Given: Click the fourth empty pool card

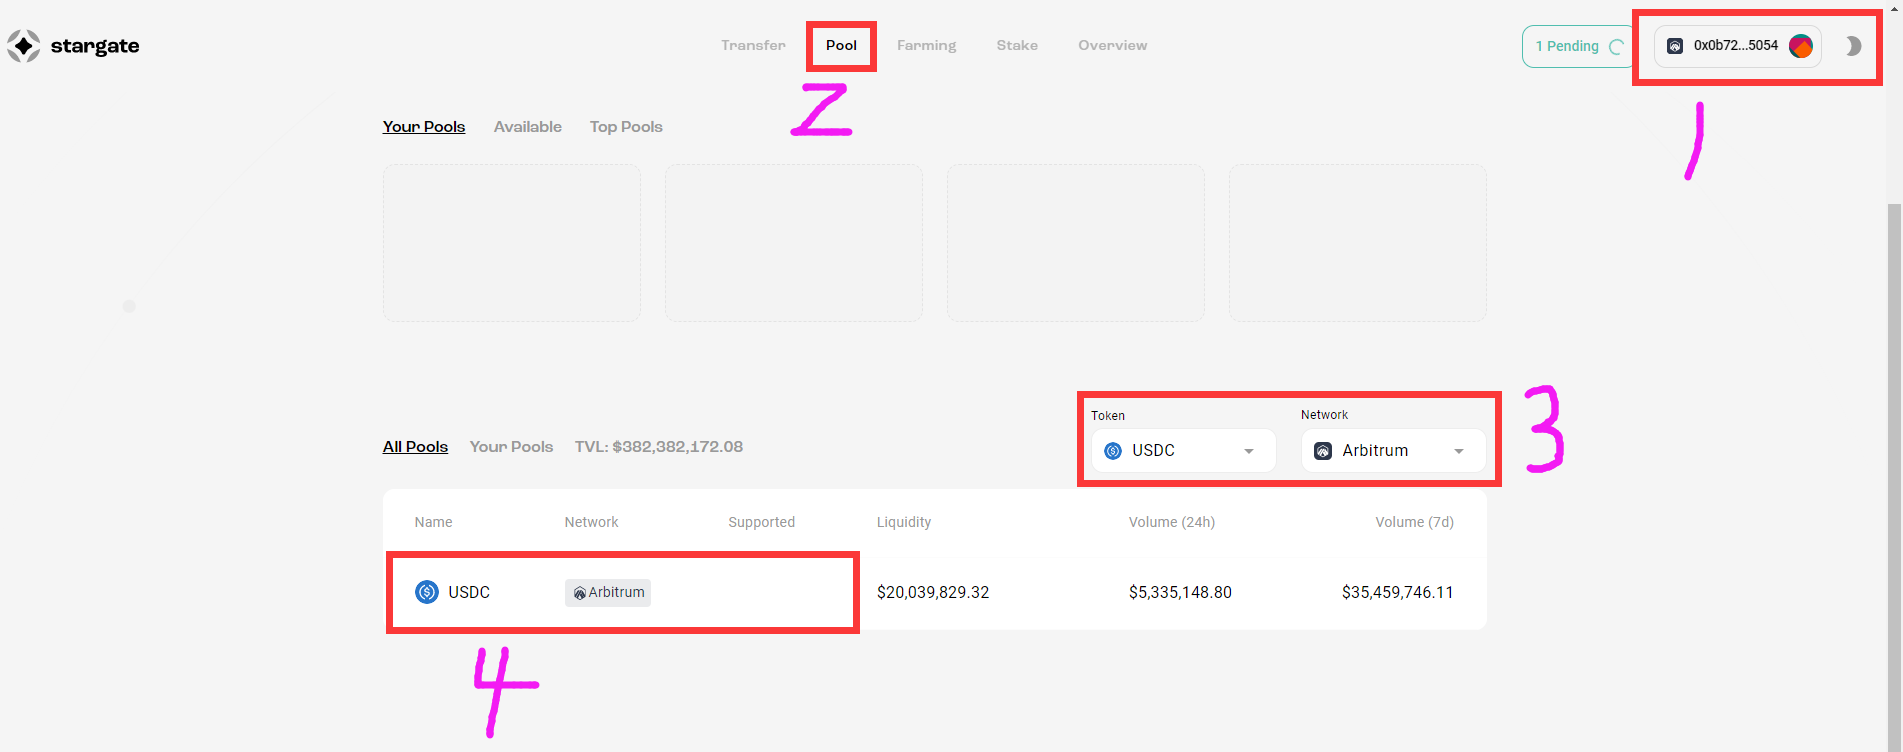Looking at the screenshot, I should point(1358,243).
